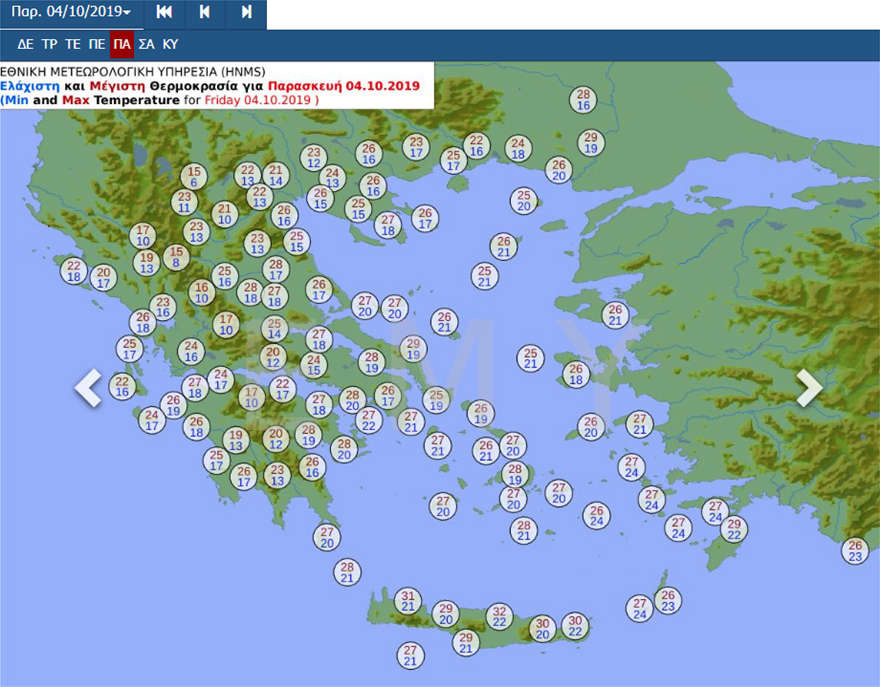Switch to the ΤΕ (Wednesday) tab
Screen dimensions: 880x687
73,44
